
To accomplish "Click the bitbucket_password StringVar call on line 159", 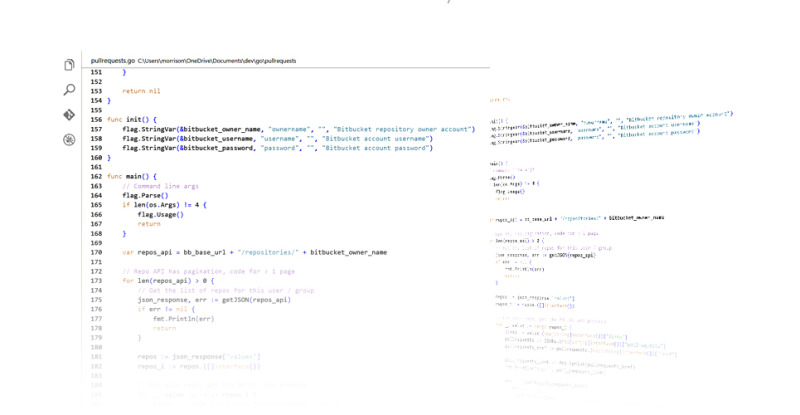I will [278, 148].
